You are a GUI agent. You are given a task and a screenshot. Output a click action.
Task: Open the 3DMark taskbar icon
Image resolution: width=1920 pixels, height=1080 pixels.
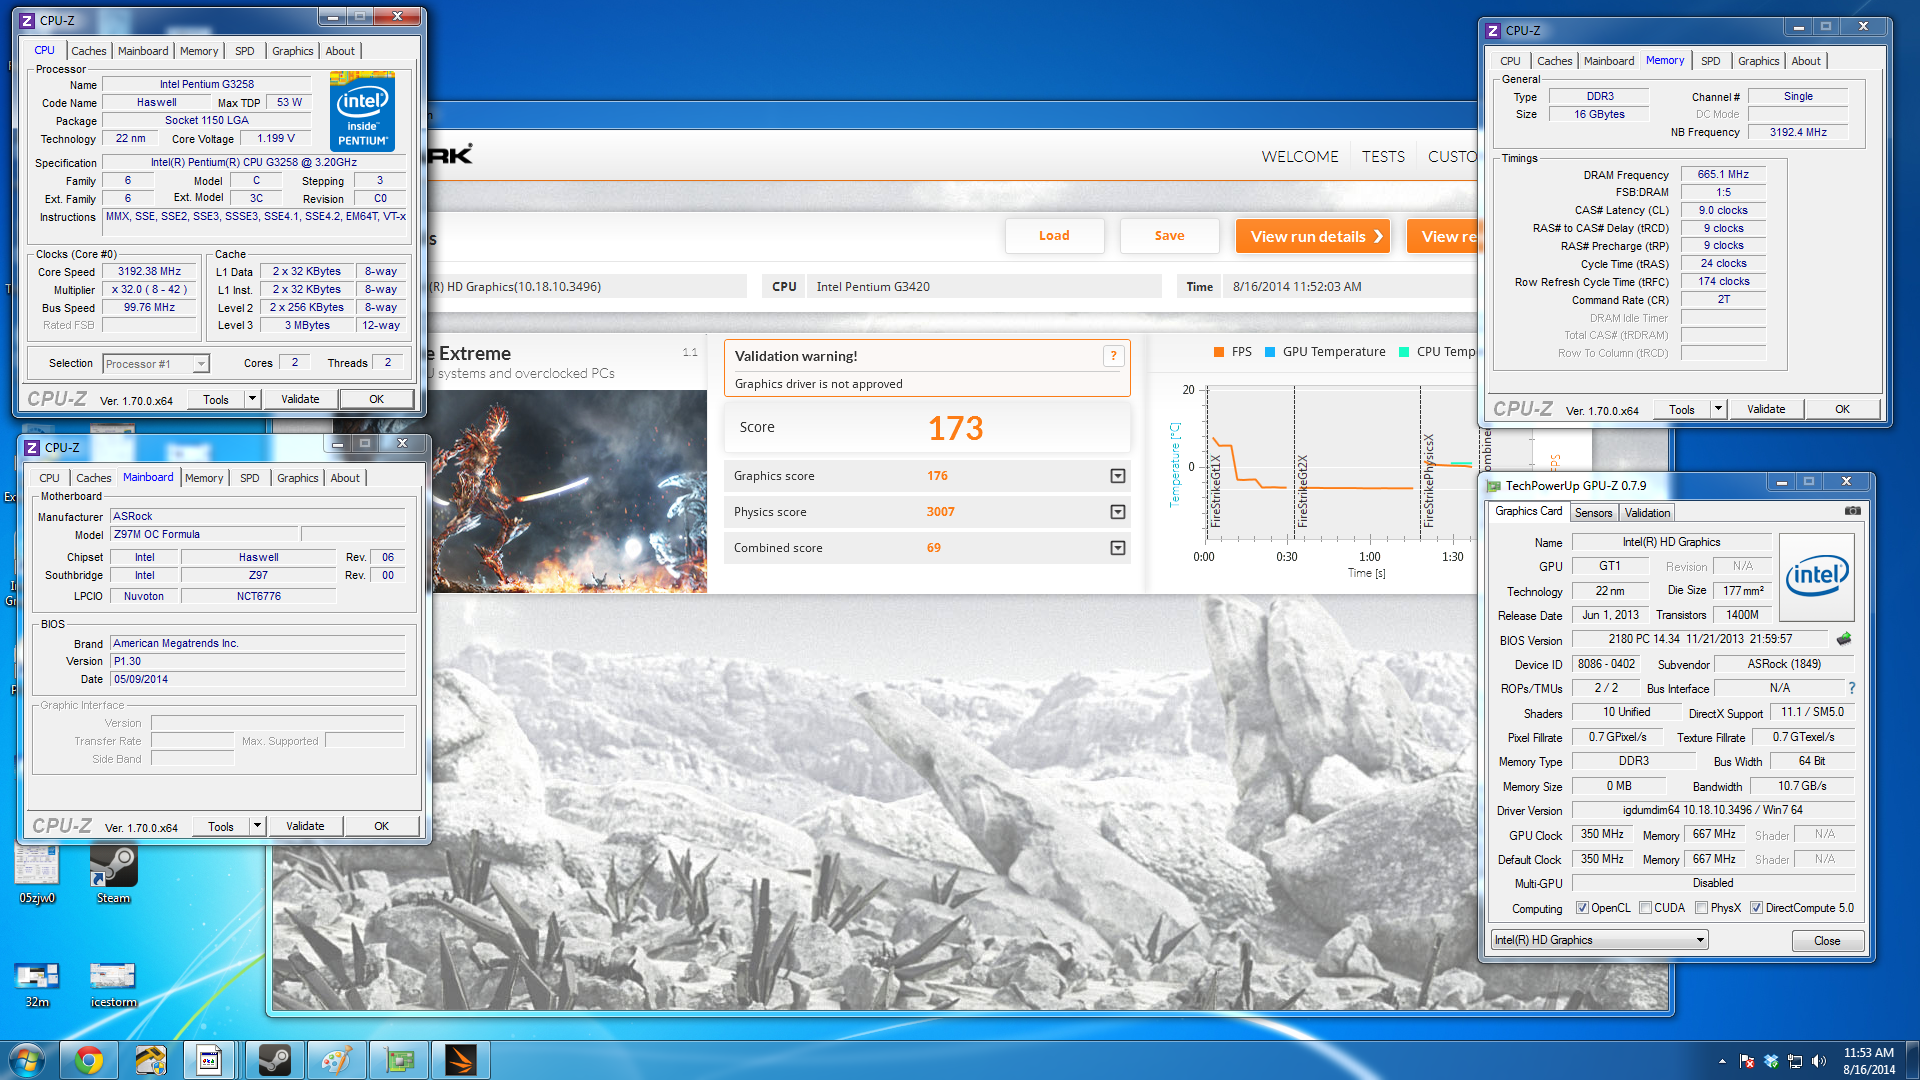(461, 1060)
